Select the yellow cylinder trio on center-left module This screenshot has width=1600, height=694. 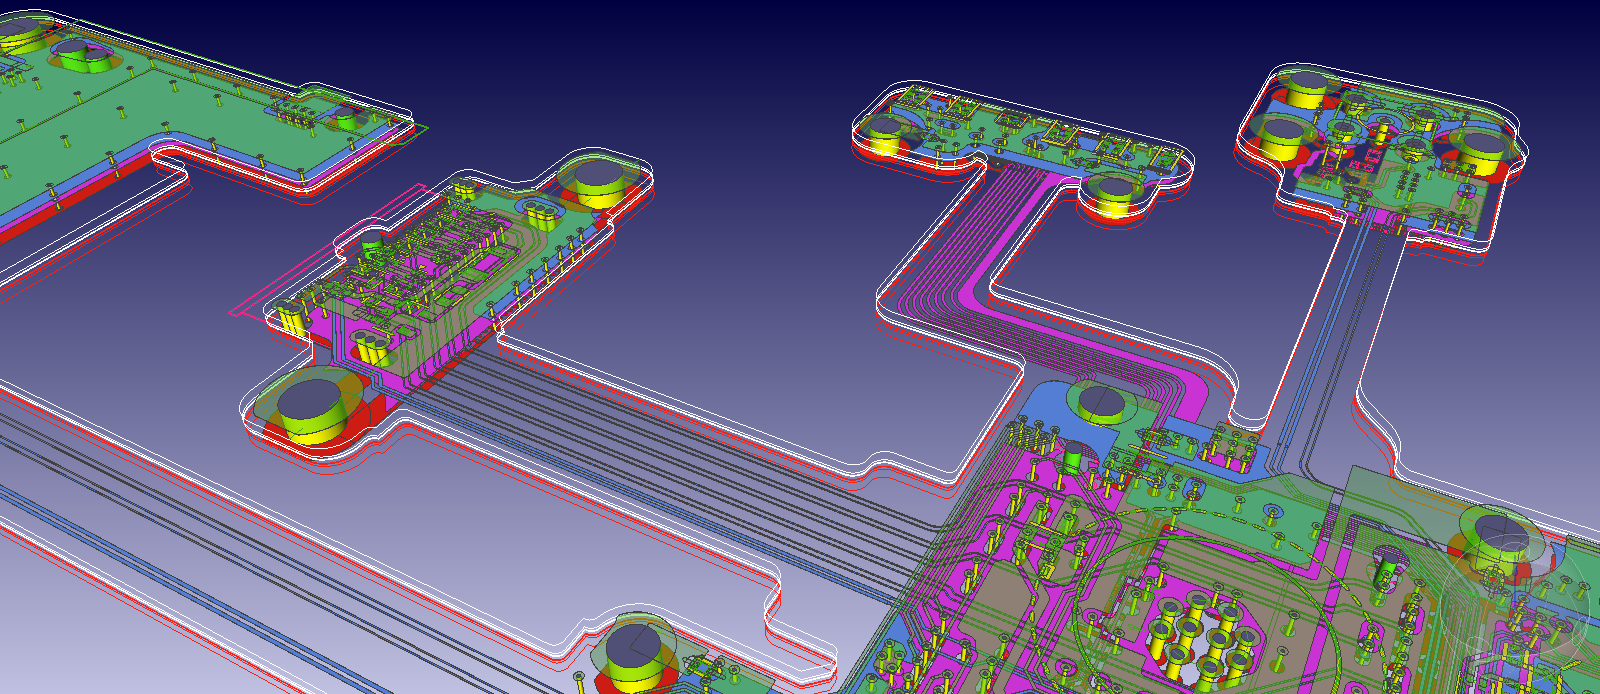372,349
